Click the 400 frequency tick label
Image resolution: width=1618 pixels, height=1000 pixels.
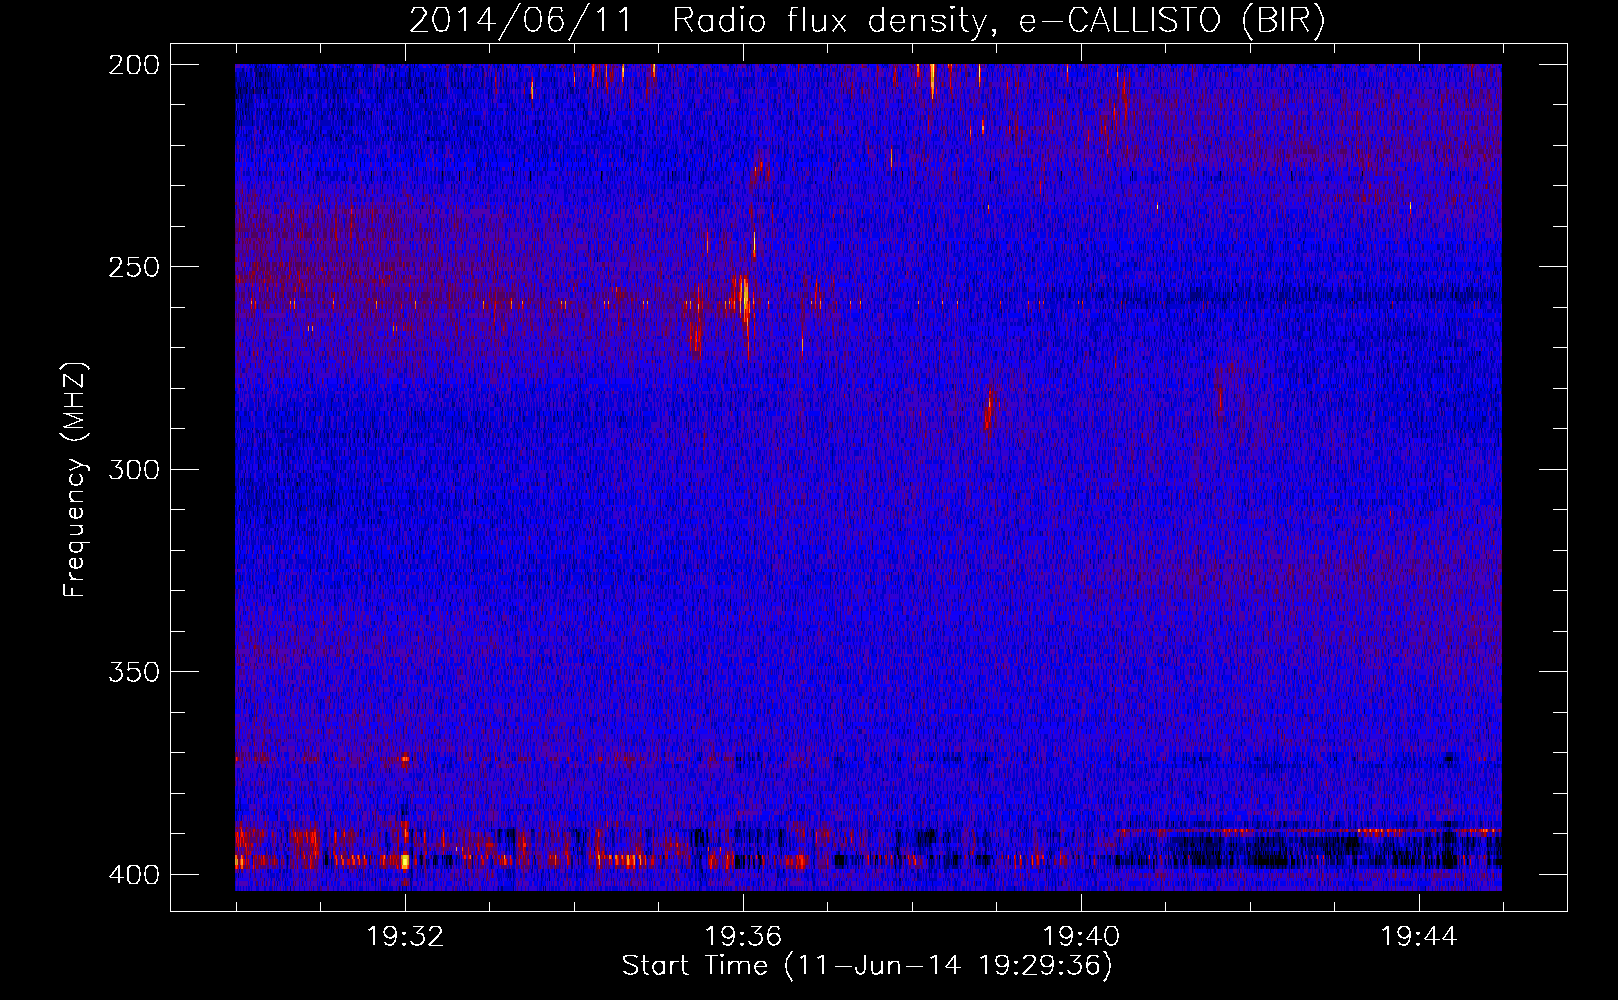point(133,875)
